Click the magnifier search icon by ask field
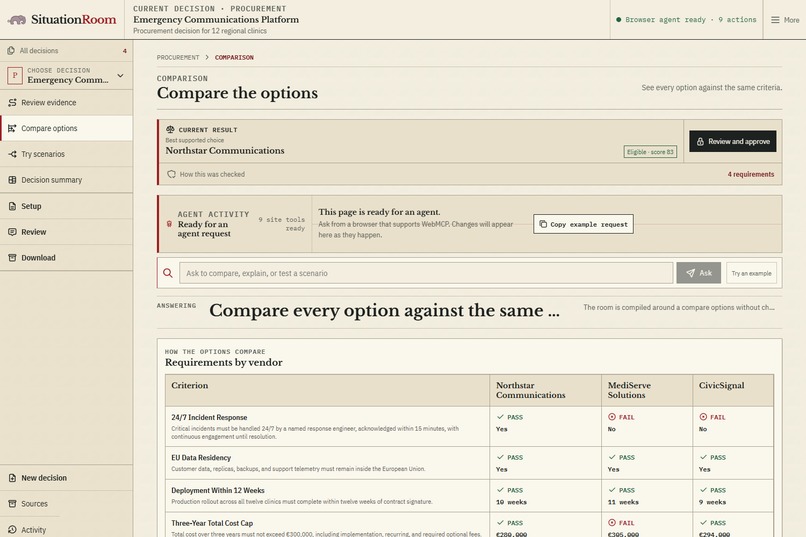The image size is (806, 537). 168,273
